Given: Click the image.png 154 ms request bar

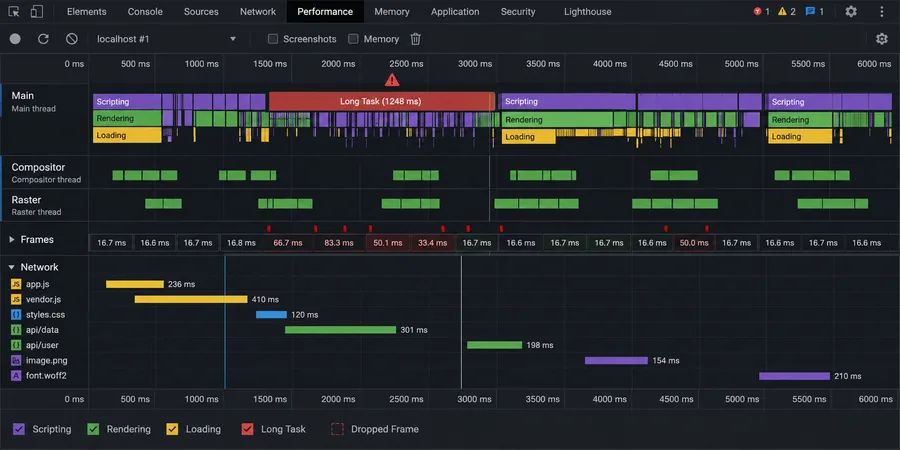Looking at the screenshot, I should [616, 361].
